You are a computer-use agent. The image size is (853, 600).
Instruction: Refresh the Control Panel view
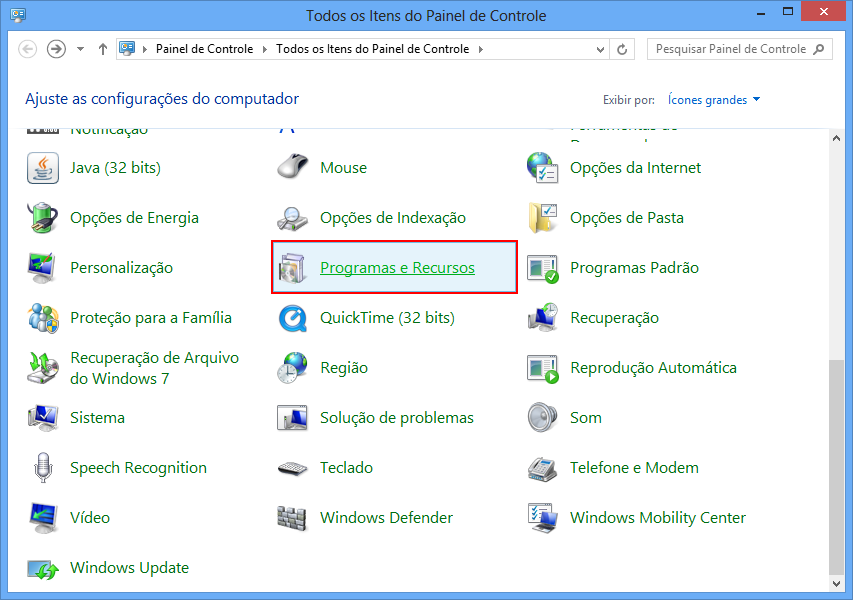coord(622,50)
